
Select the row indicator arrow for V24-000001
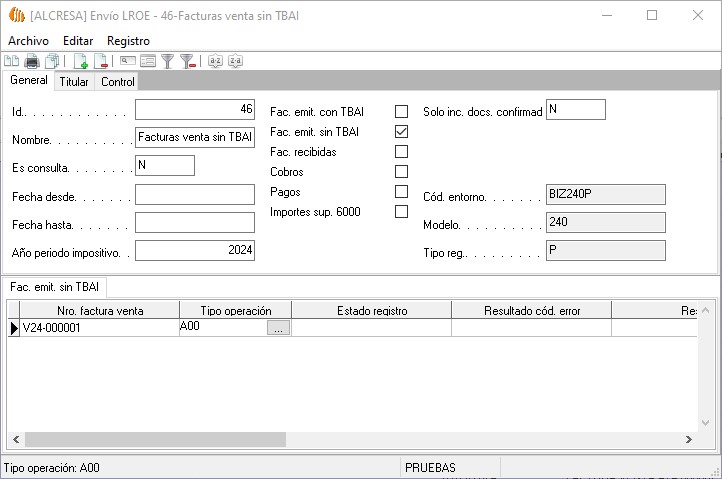pyautogui.click(x=14, y=327)
